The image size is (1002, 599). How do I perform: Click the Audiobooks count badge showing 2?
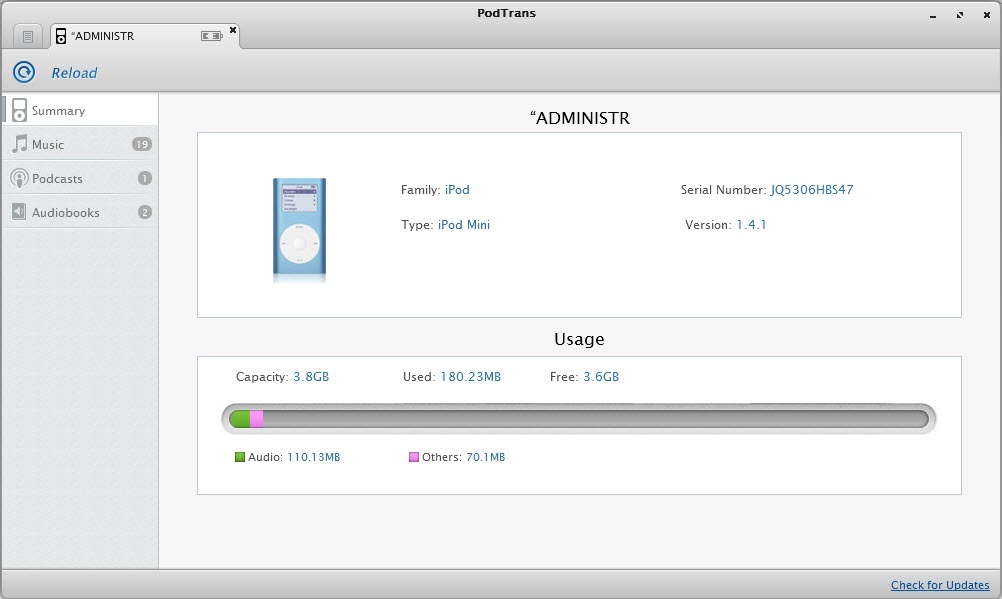coord(145,212)
